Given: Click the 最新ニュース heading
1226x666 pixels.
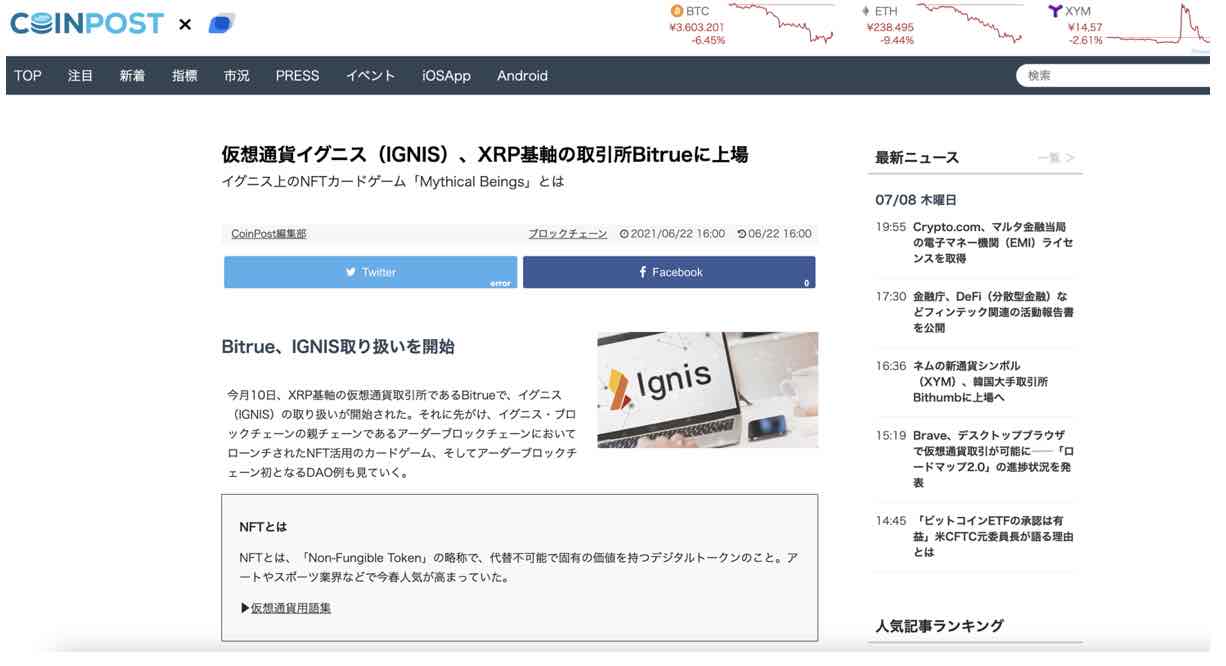Looking at the screenshot, I should tap(917, 158).
